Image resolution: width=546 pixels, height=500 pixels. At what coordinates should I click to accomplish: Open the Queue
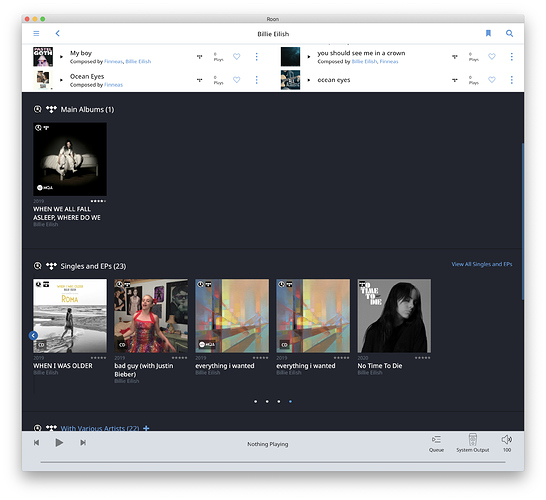point(436,443)
